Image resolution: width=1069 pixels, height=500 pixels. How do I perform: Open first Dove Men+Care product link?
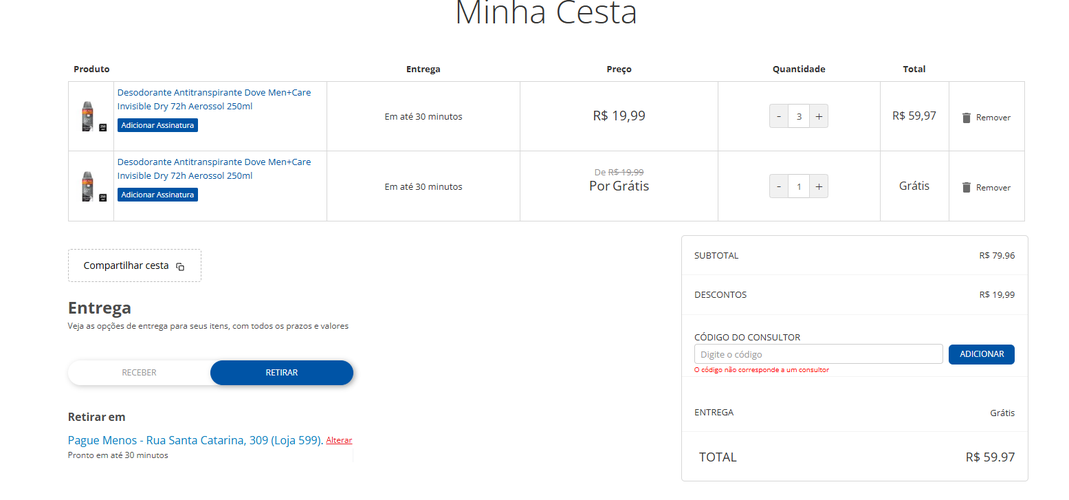pos(214,100)
